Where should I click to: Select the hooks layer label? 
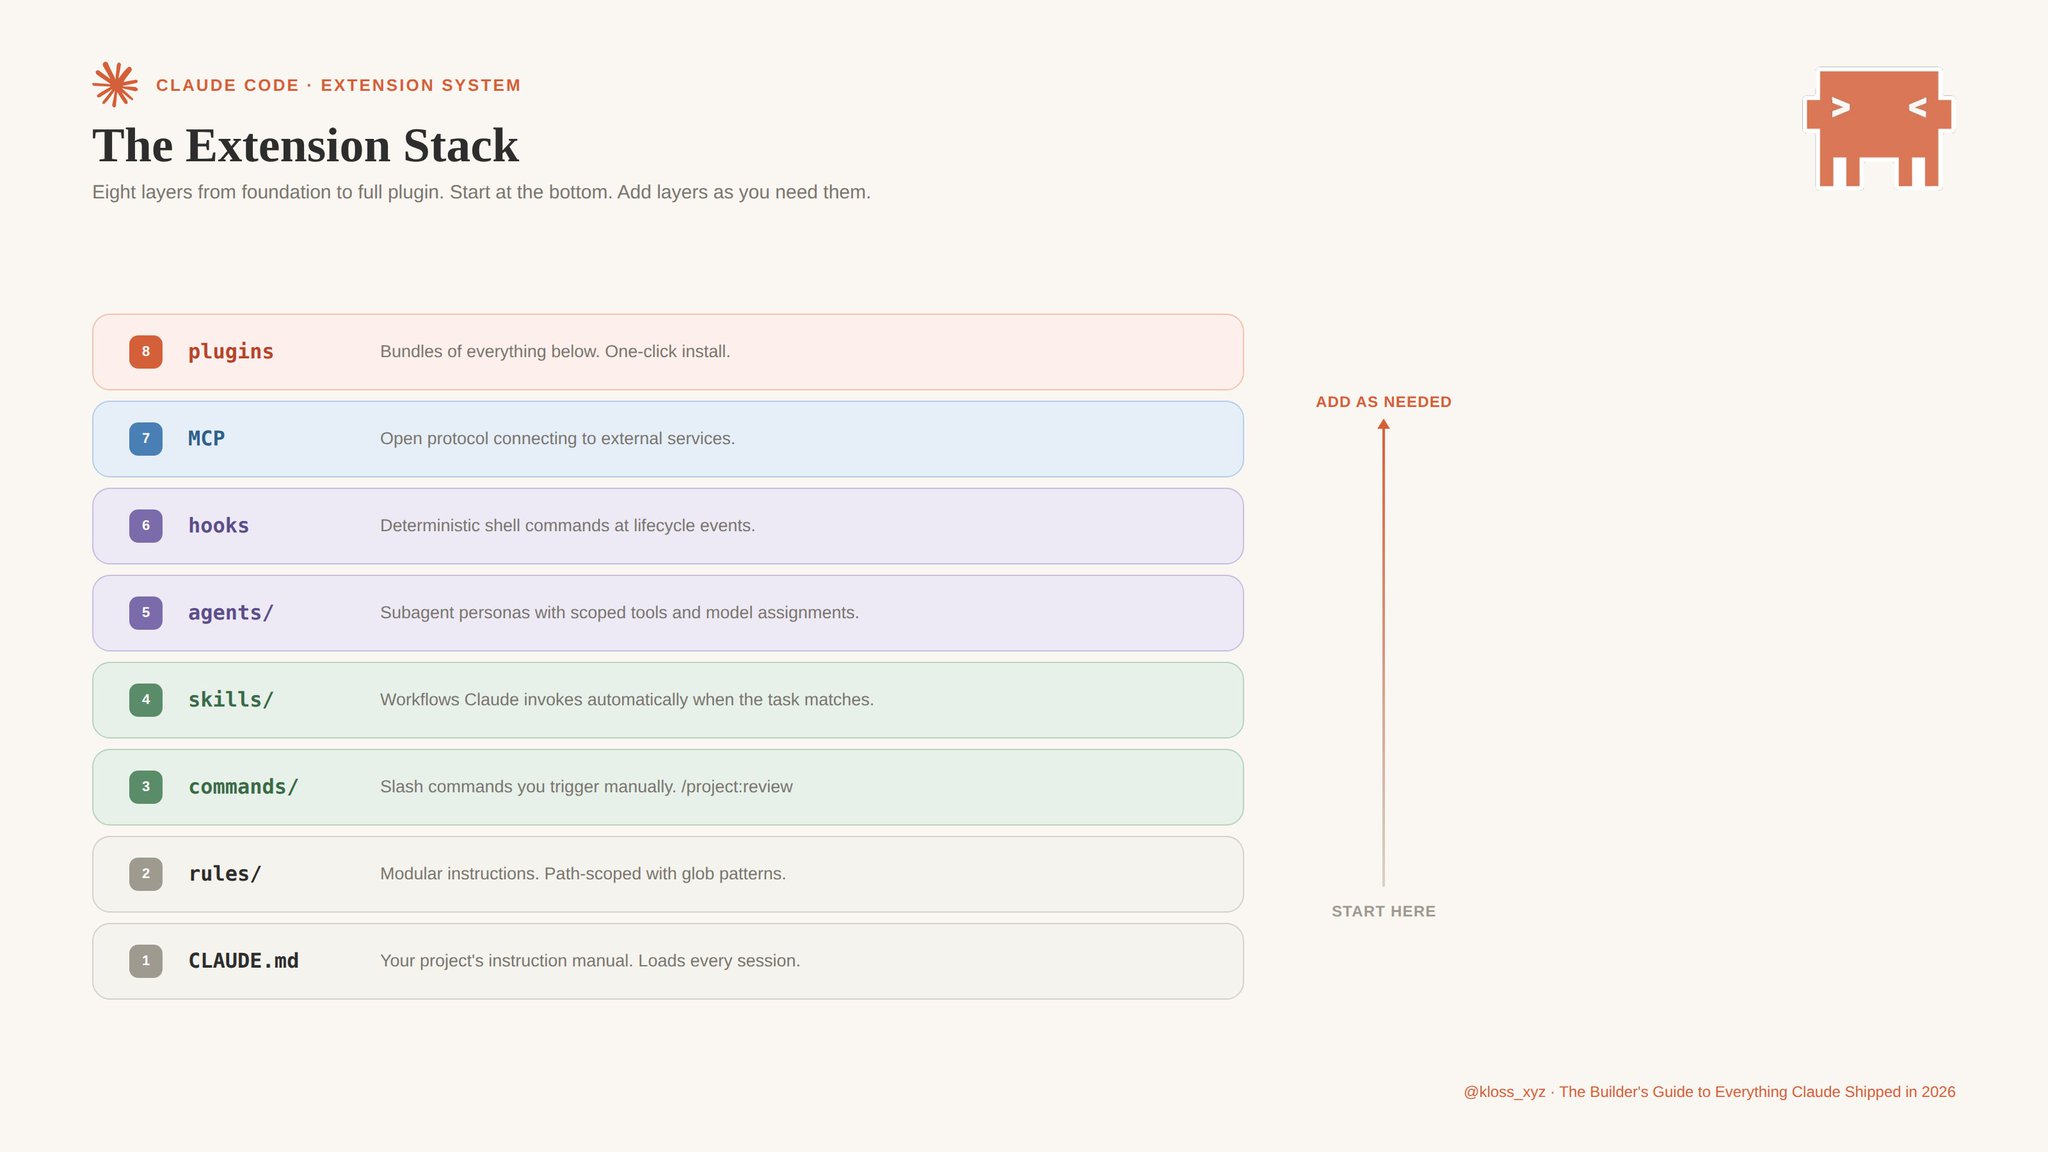[219, 526]
